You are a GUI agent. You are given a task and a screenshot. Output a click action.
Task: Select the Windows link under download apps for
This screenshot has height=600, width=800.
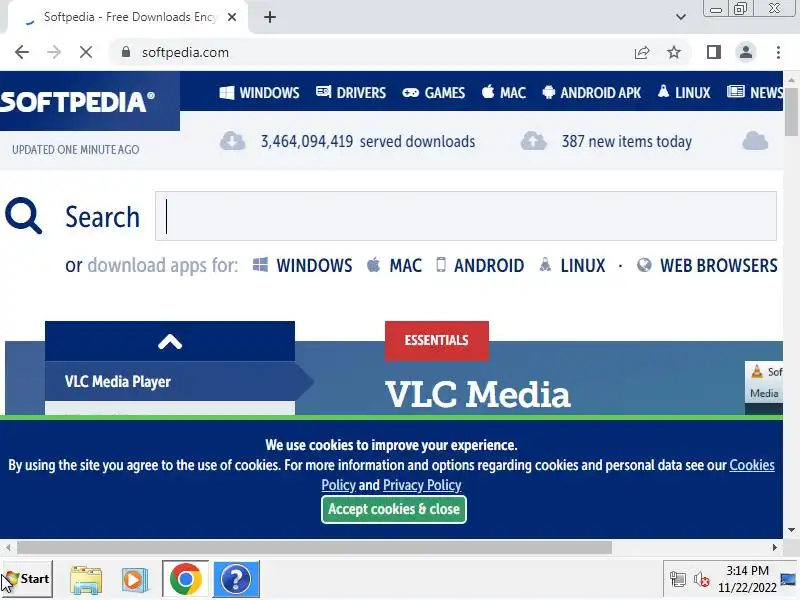pyautogui.click(x=303, y=265)
